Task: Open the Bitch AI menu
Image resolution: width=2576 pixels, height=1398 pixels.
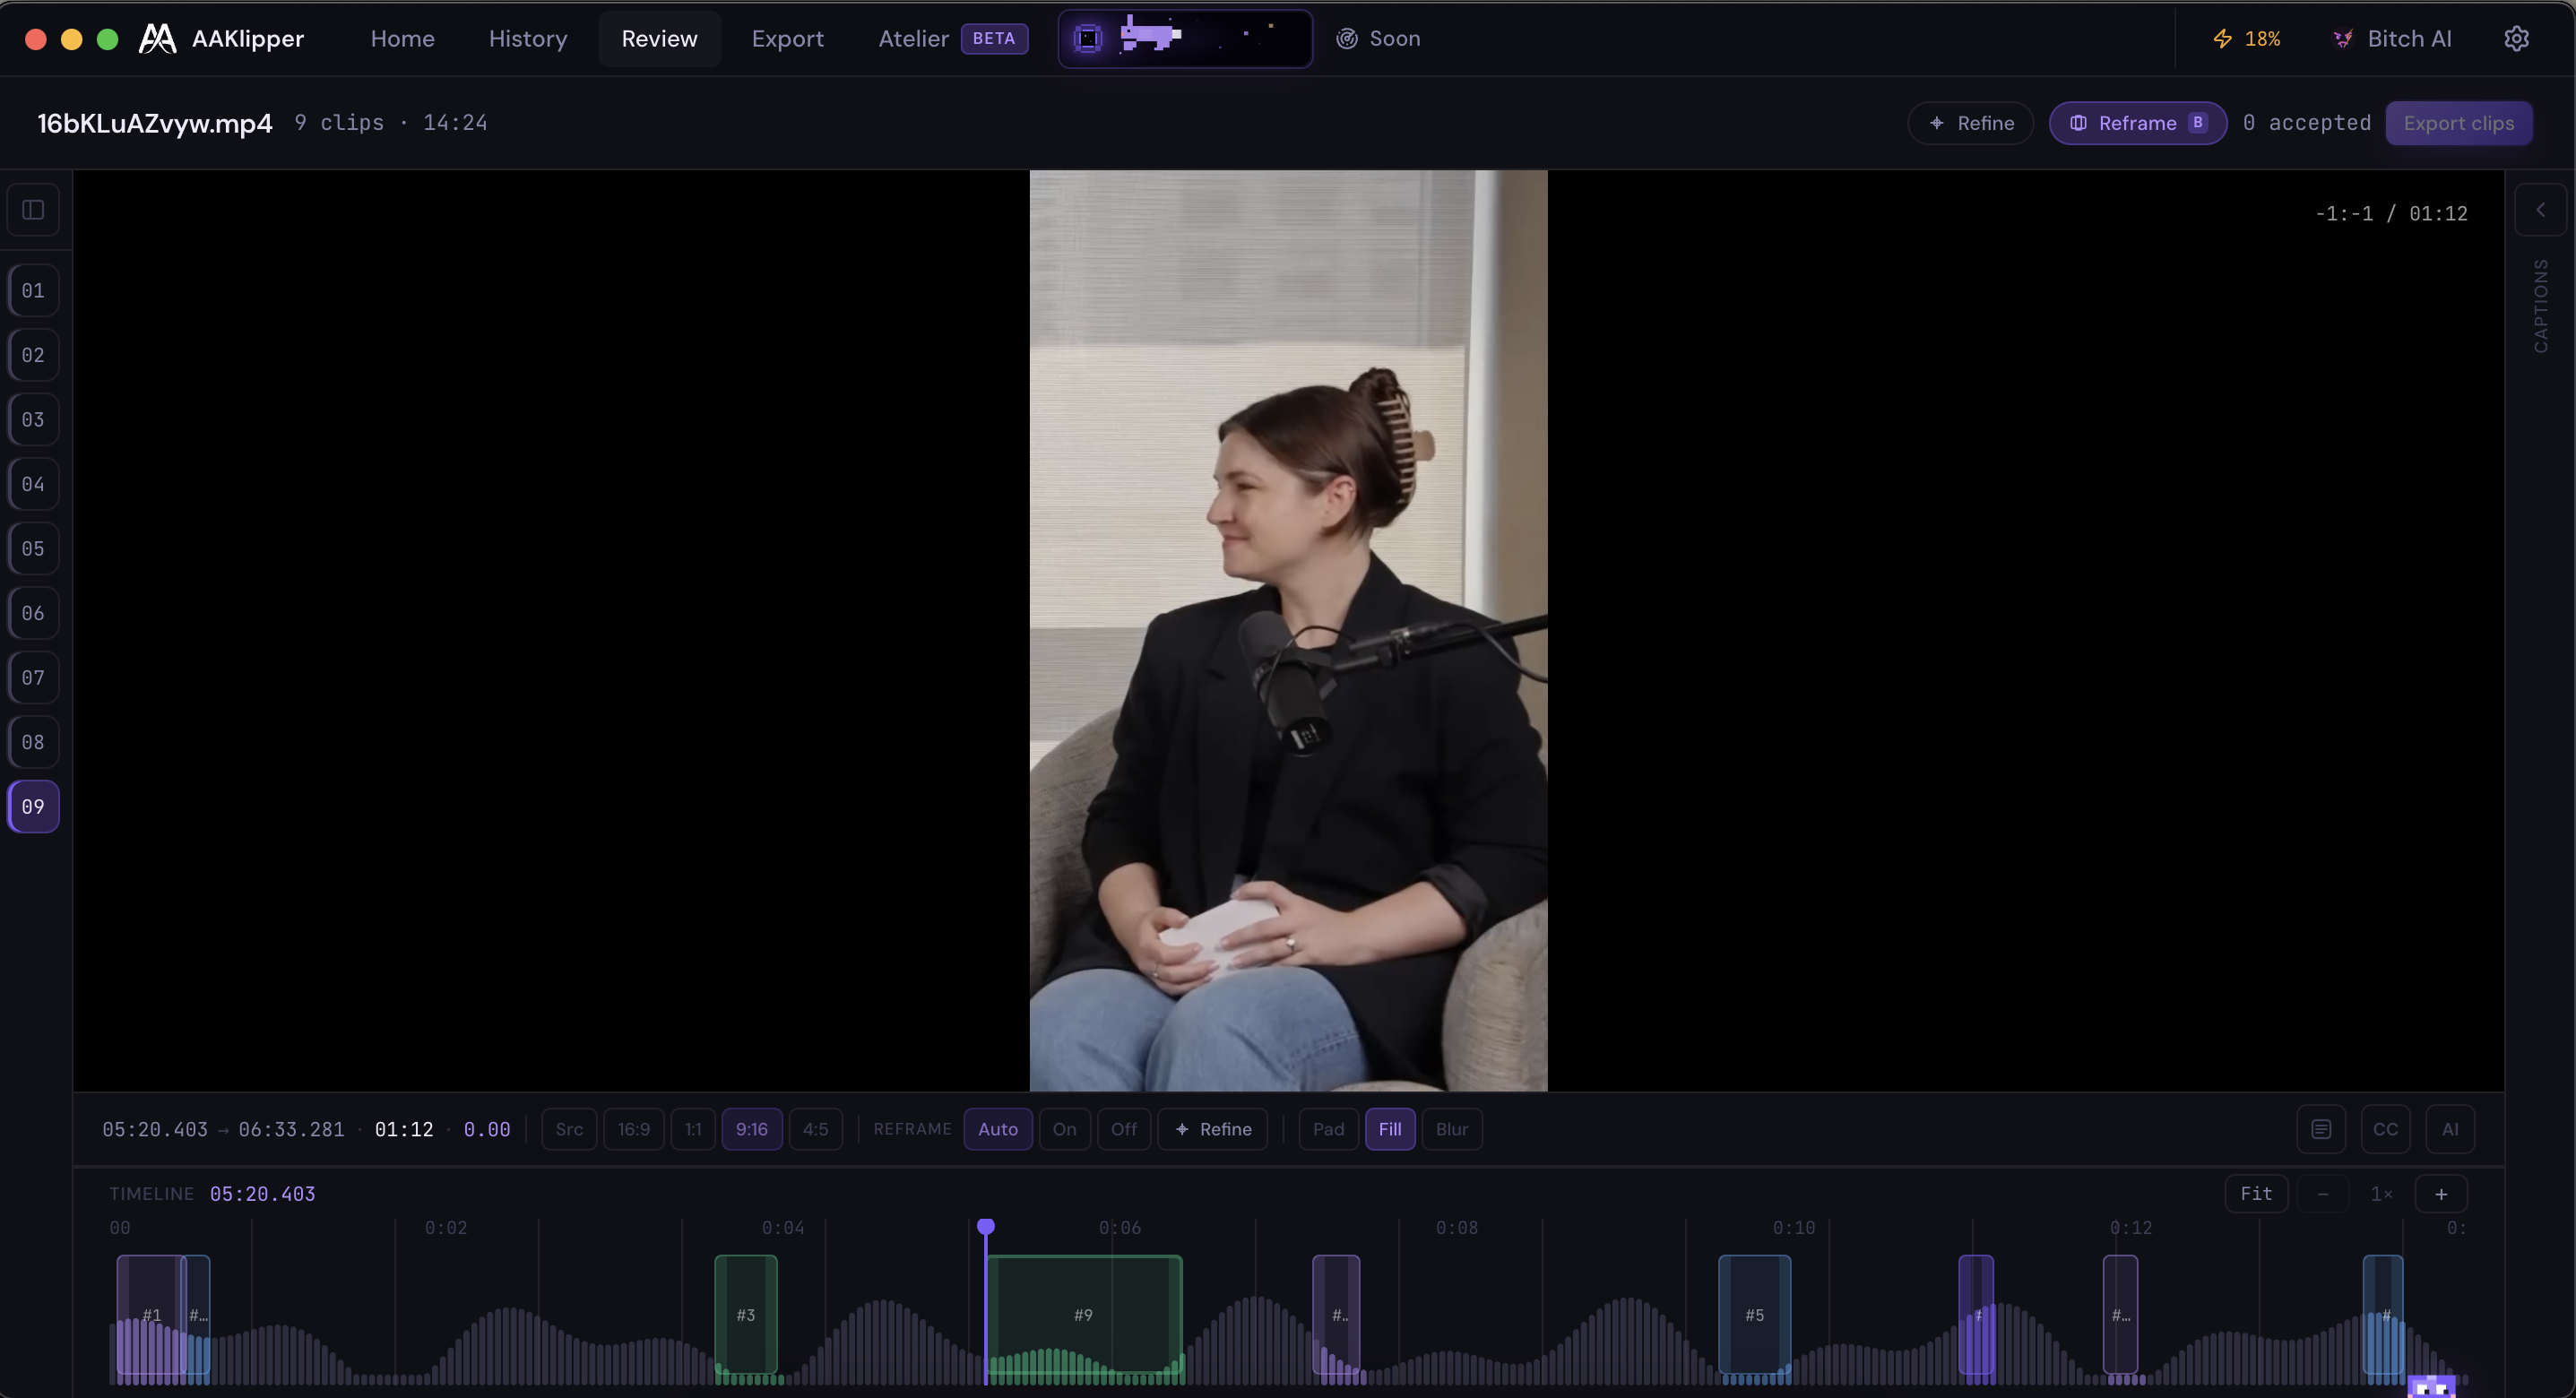Action: pyautogui.click(x=2392, y=39)
